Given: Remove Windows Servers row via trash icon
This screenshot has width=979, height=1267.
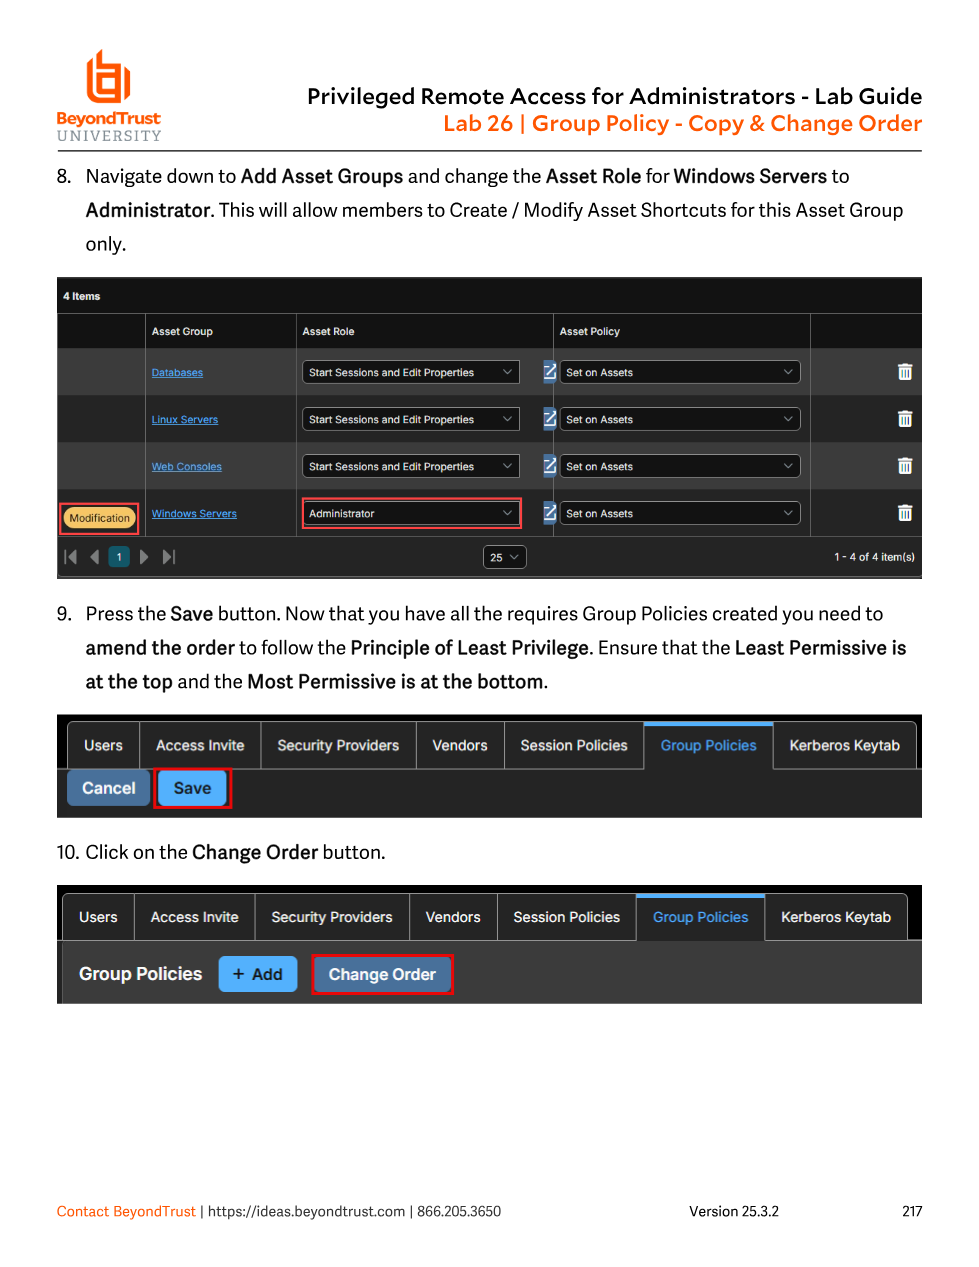Looking at the screenshot, I should [904, 513].
